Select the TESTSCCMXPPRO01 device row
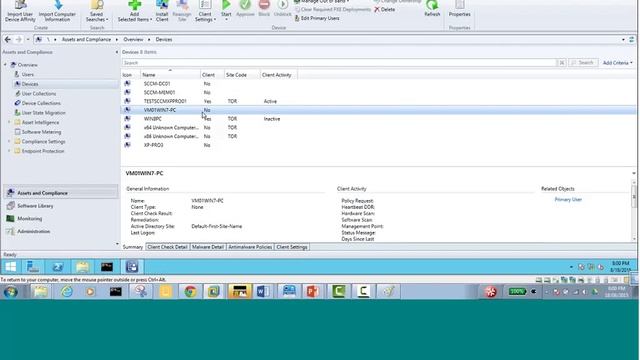The width and height of the screenshot is (640, 360). pos(378,101)
